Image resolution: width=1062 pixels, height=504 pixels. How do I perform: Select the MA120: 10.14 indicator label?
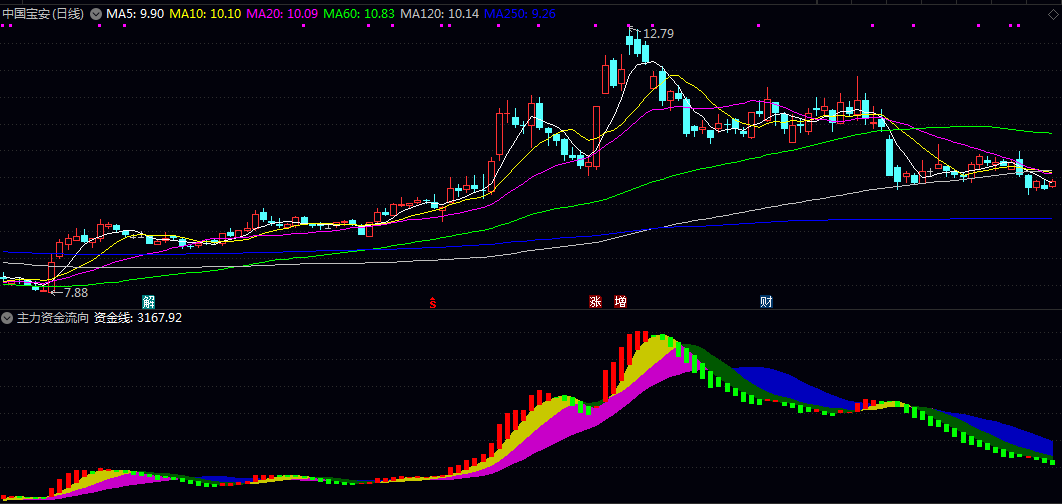click(440, 14)
